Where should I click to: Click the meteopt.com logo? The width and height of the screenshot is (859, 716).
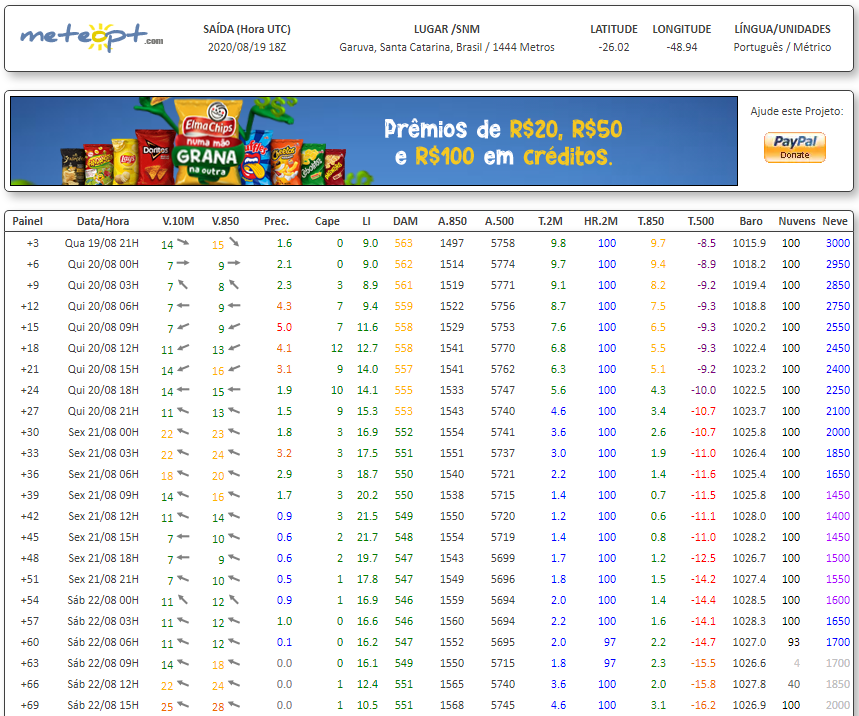coord(91,38)
